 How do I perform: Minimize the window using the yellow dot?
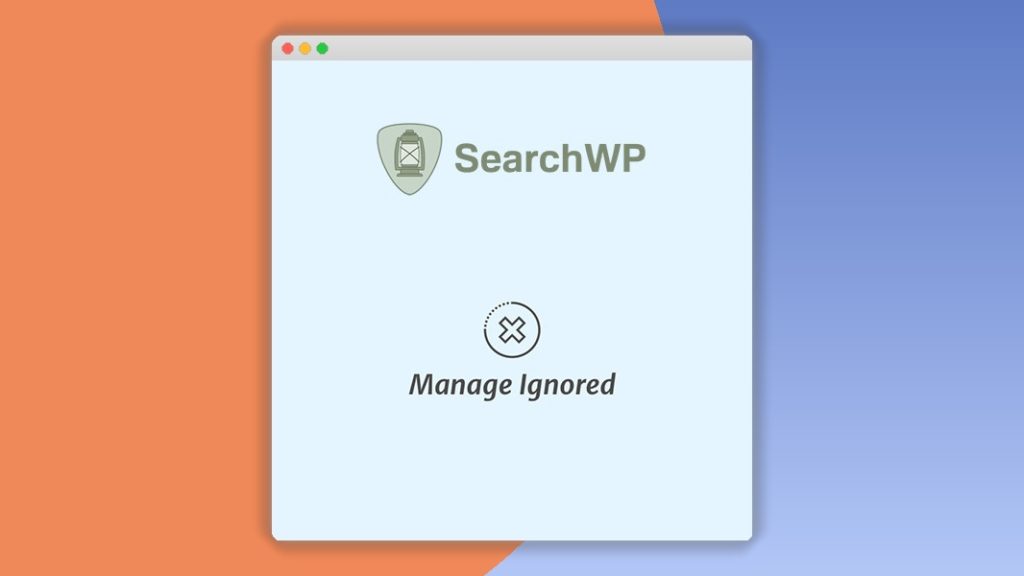click(x=305, y=48)
